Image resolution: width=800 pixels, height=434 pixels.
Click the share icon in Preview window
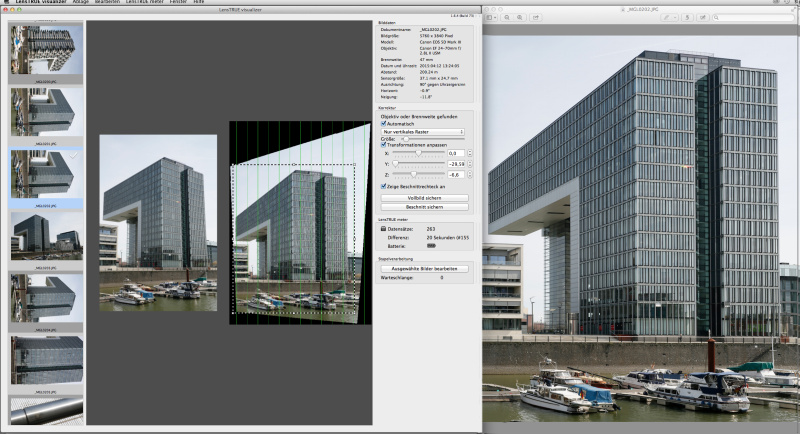(536, 17)
